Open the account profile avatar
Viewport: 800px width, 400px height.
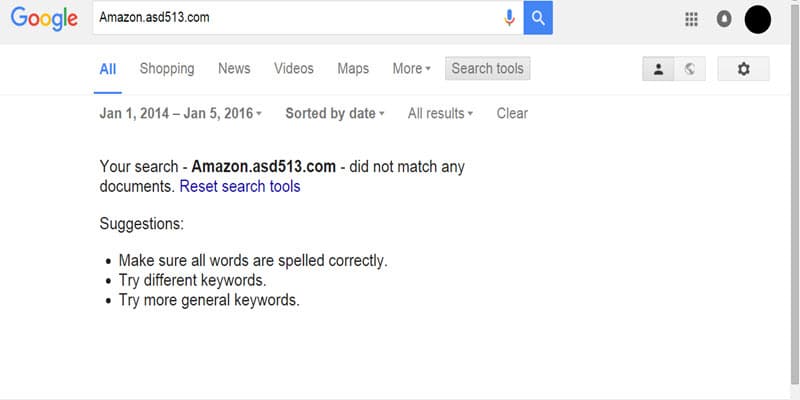[x=758, y=19]
